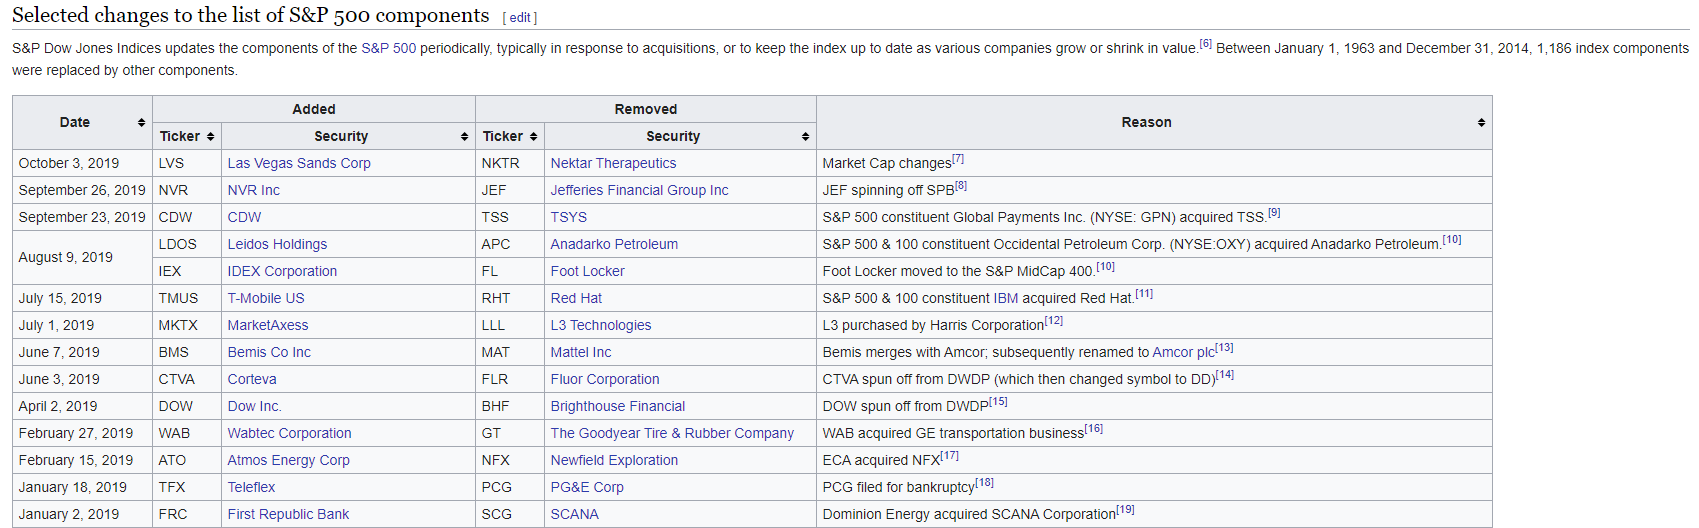Open the SCANA link
This screenshot has width=1699, height=528.
[x=575, y=514]
